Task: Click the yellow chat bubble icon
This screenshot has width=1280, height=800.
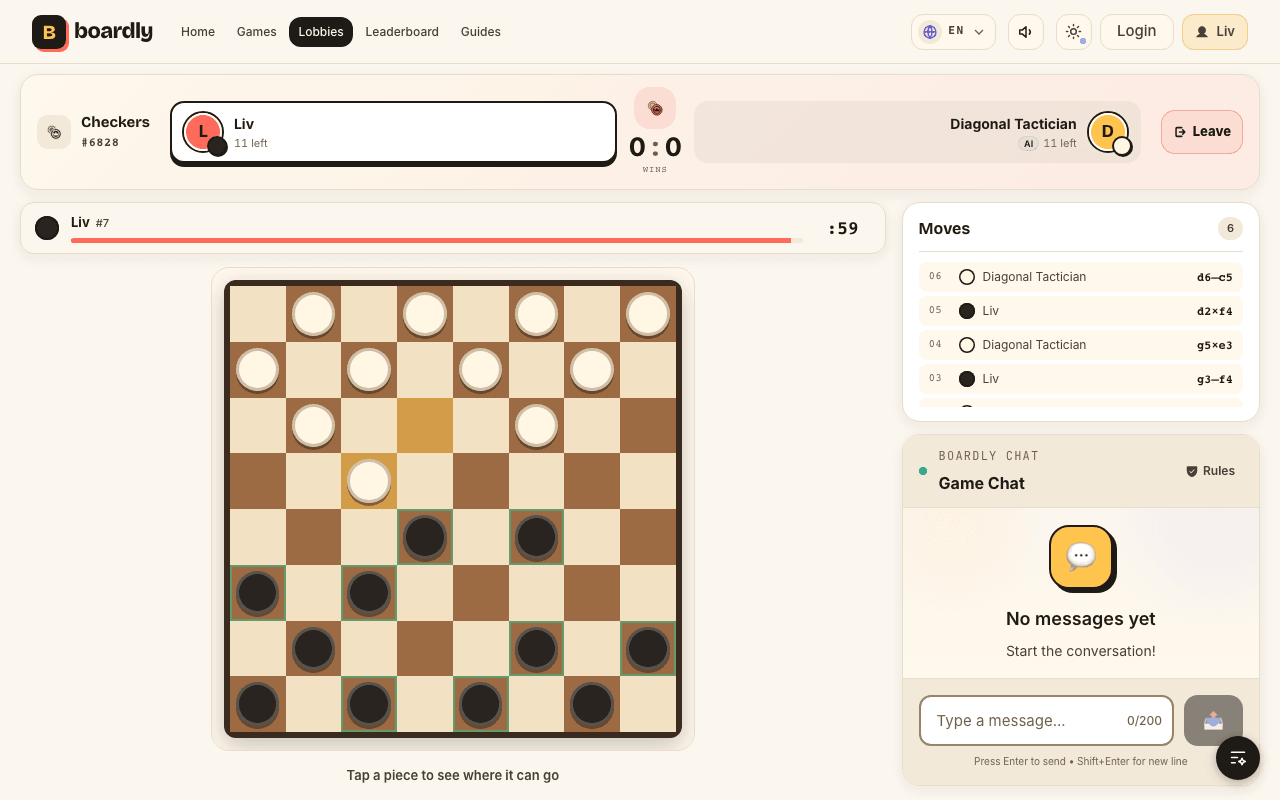Action: tap(1081, 557)
